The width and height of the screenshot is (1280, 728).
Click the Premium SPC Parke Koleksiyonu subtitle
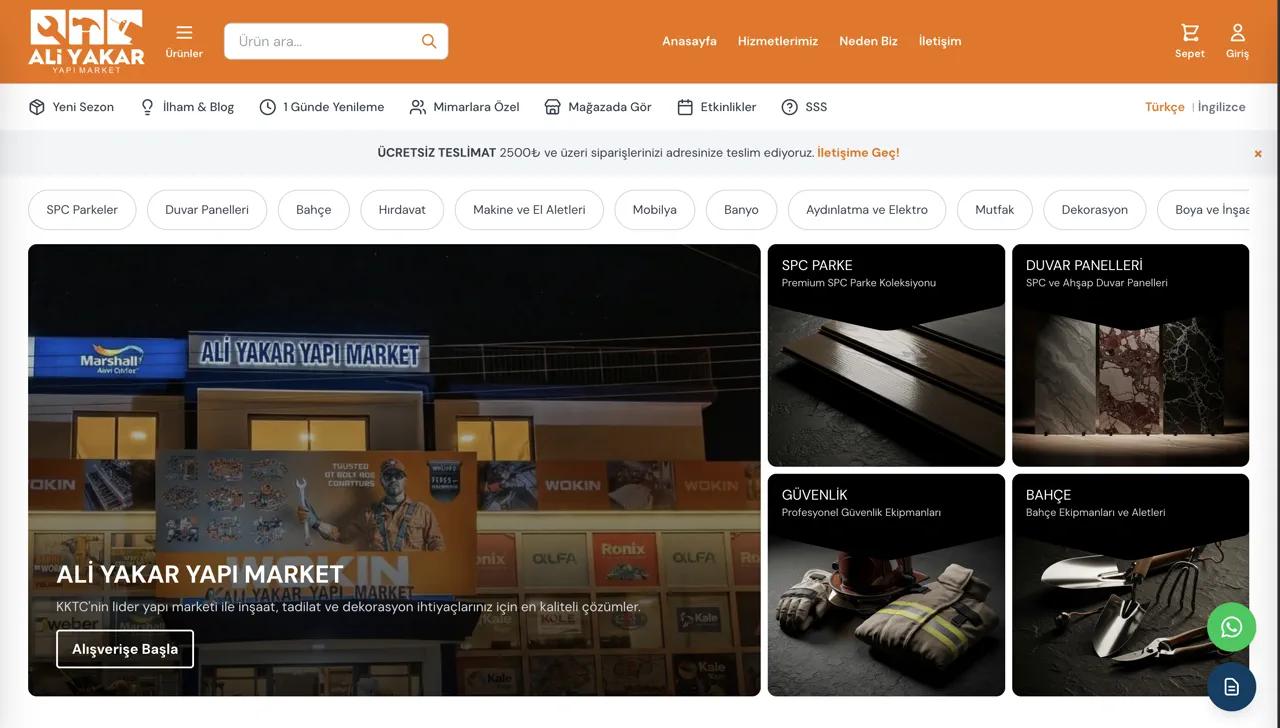(859, 283)
